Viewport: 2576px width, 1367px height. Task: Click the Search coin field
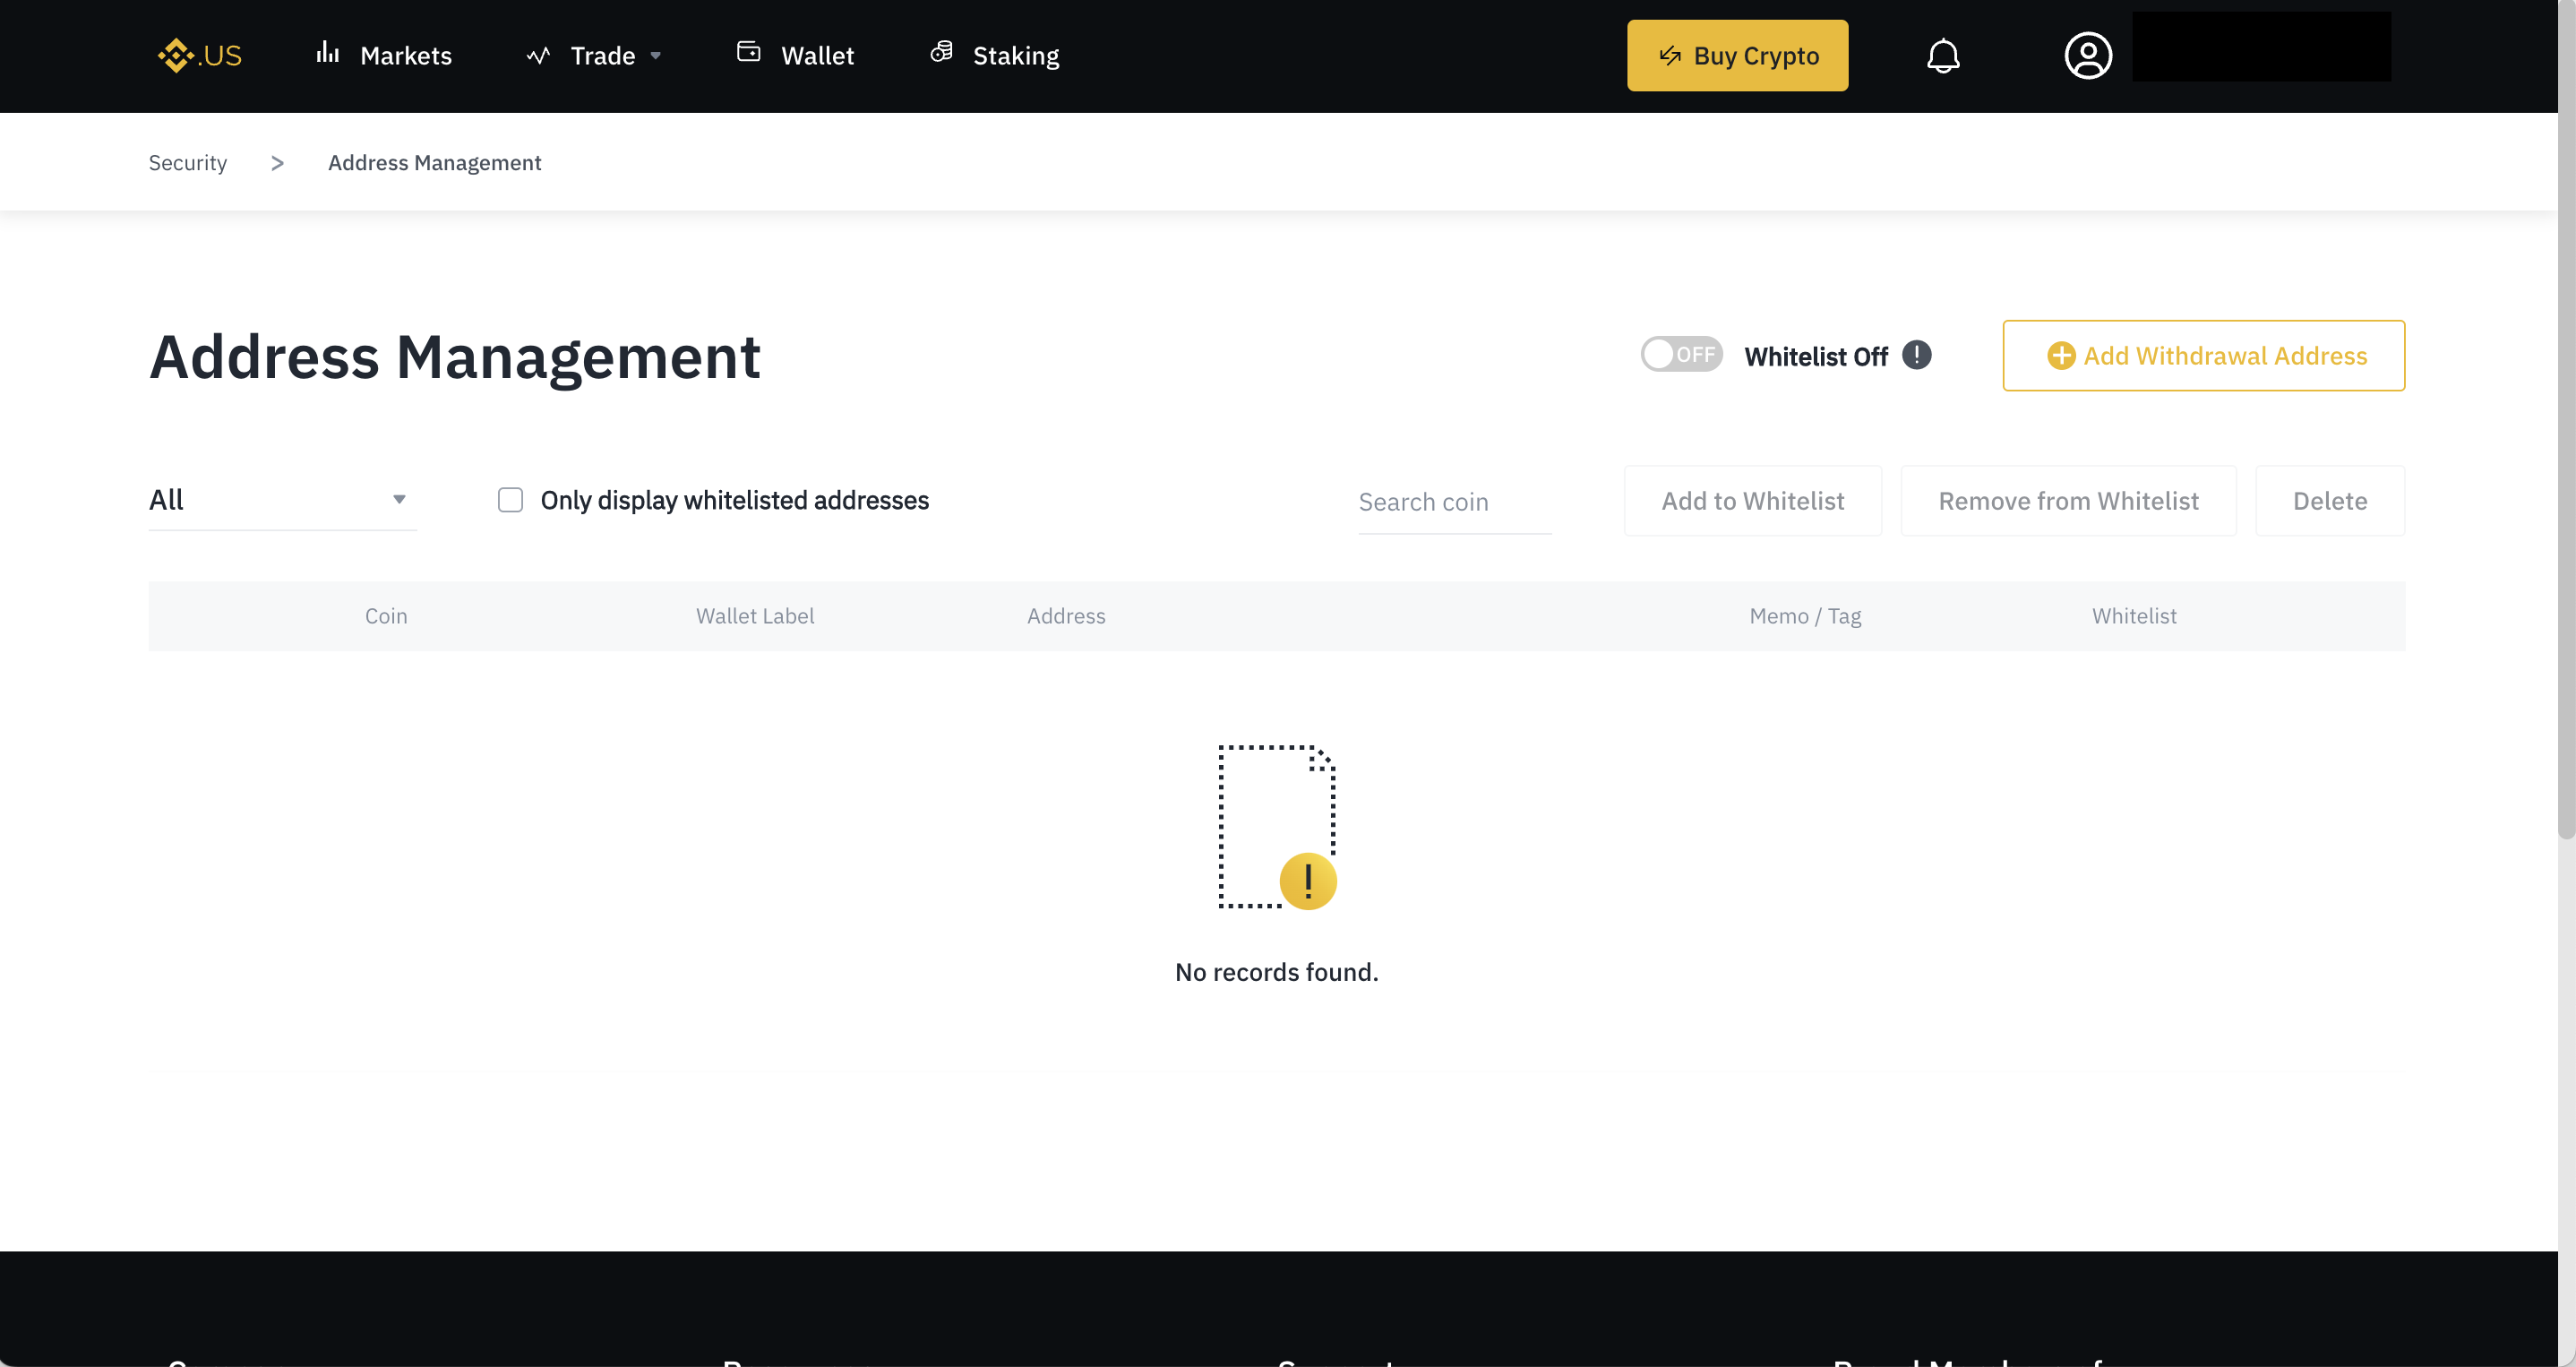(x=1453, y=502)
